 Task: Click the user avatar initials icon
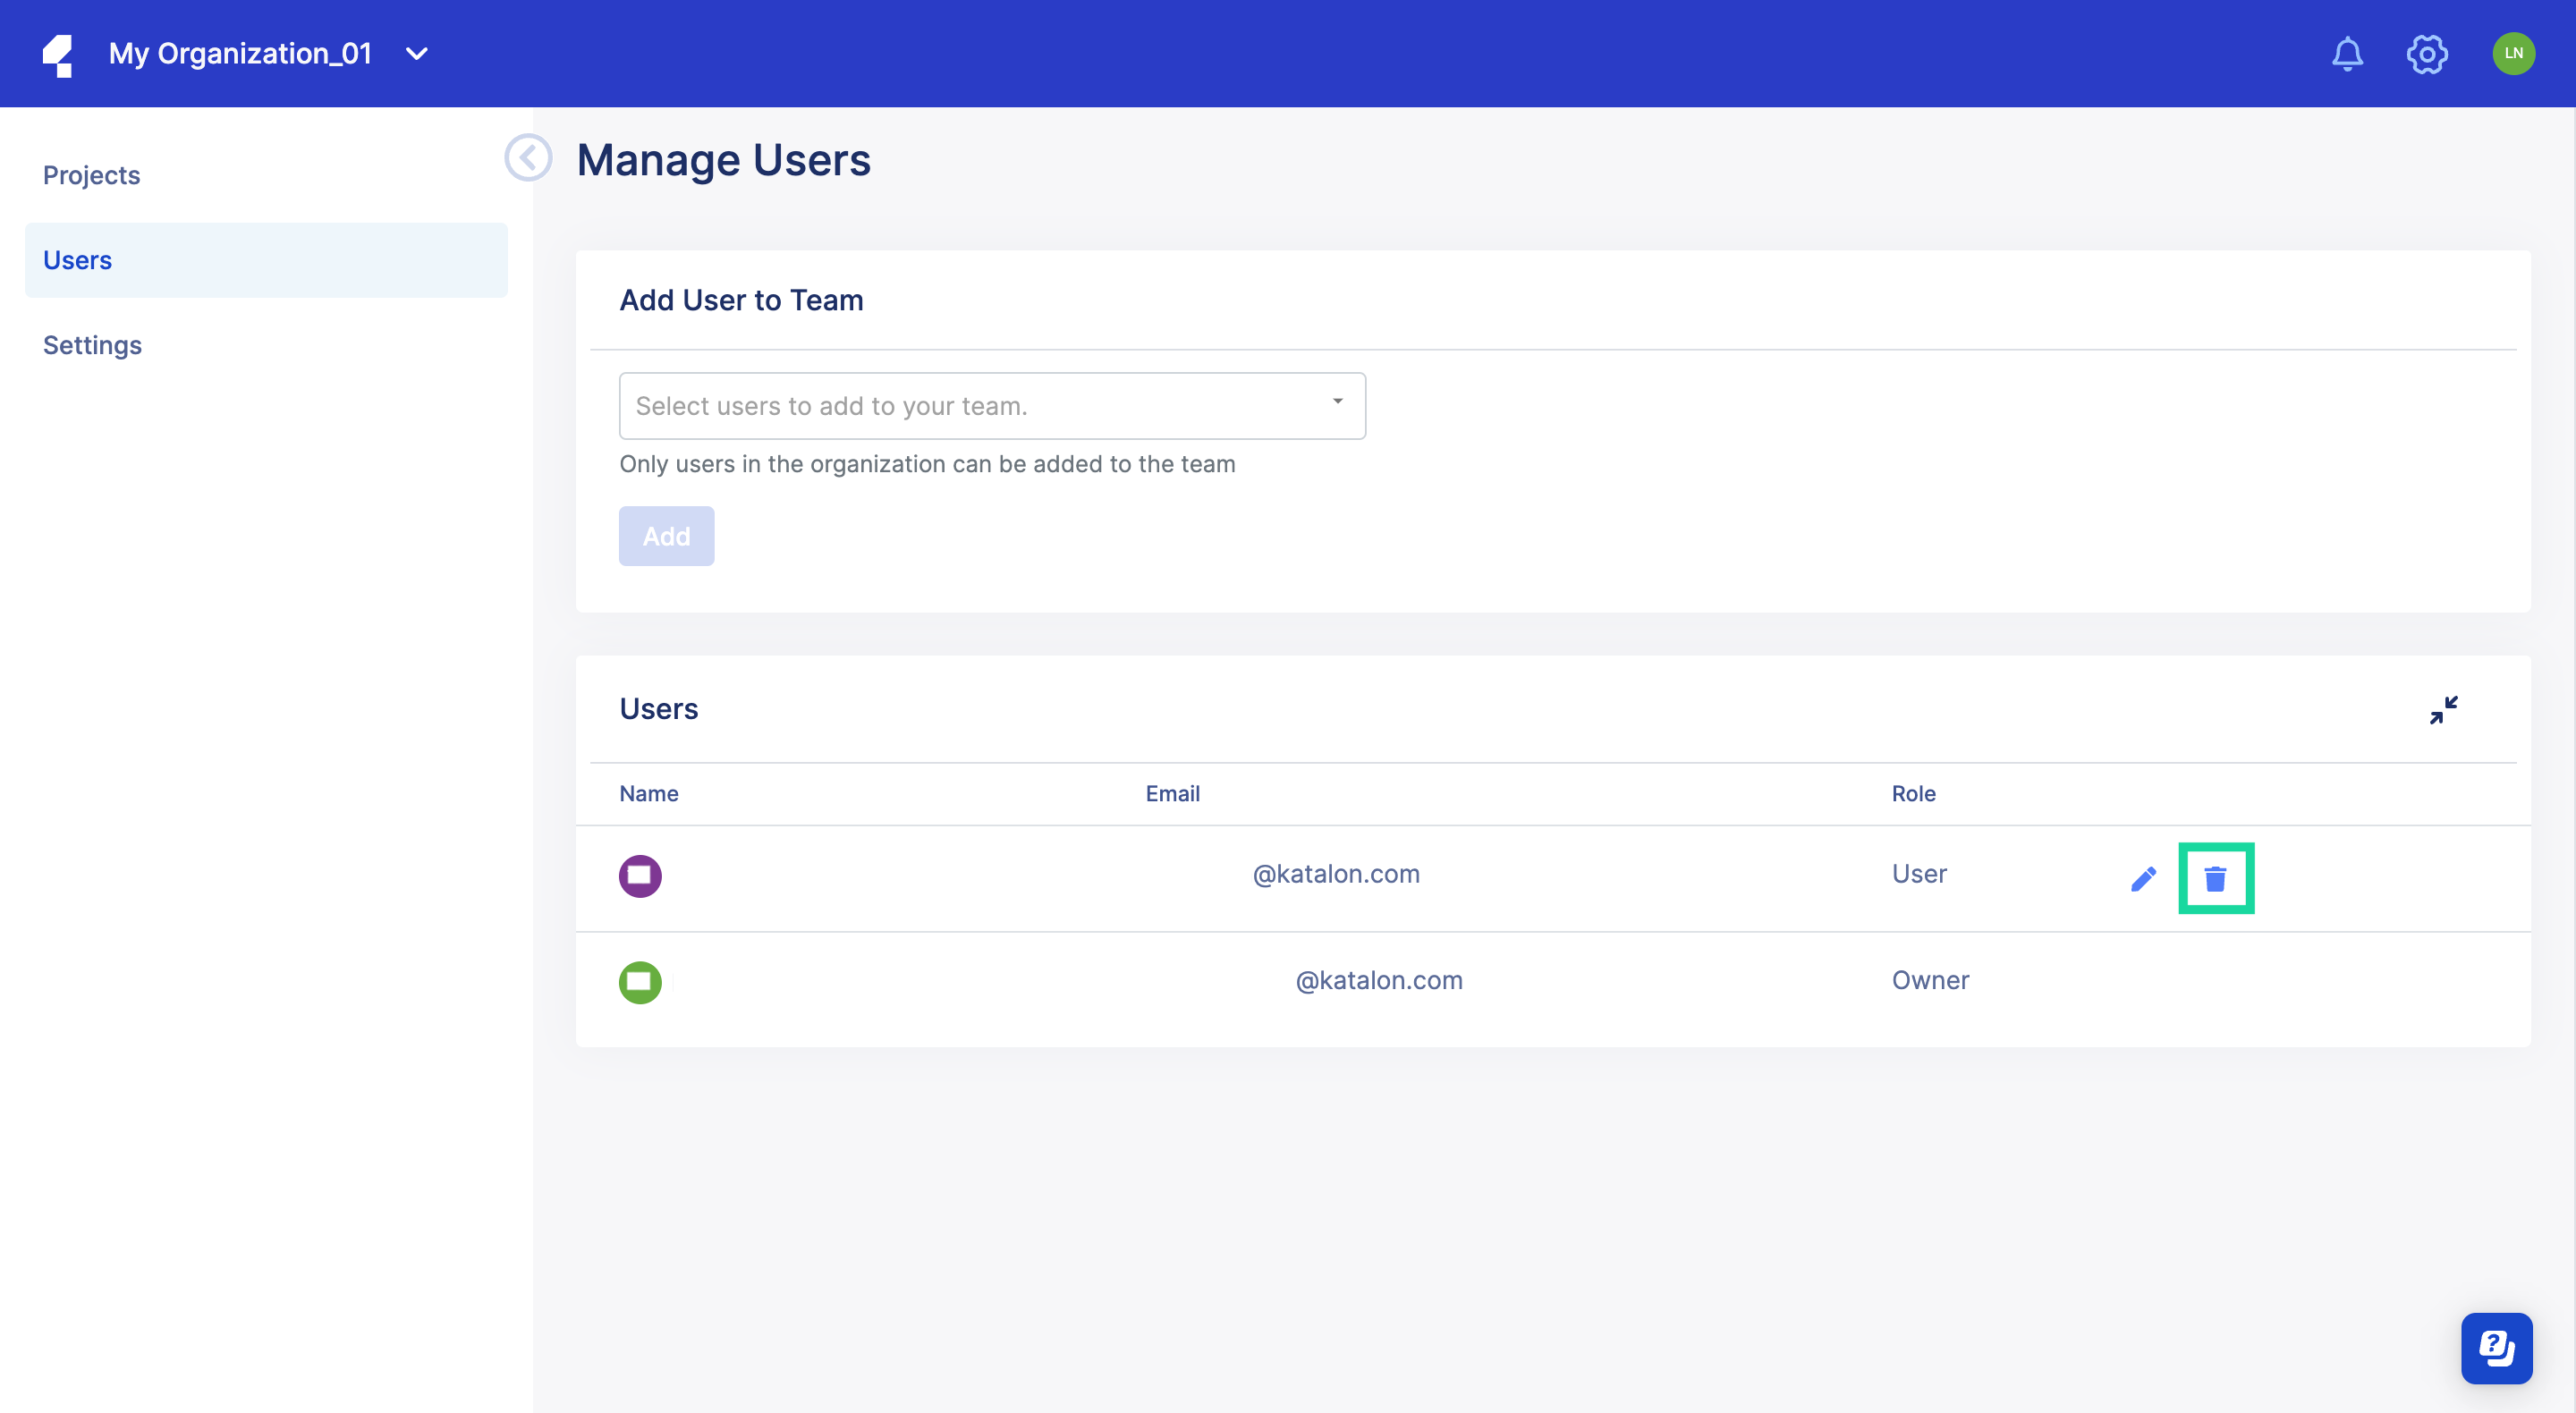click(x=2513, y=52)
